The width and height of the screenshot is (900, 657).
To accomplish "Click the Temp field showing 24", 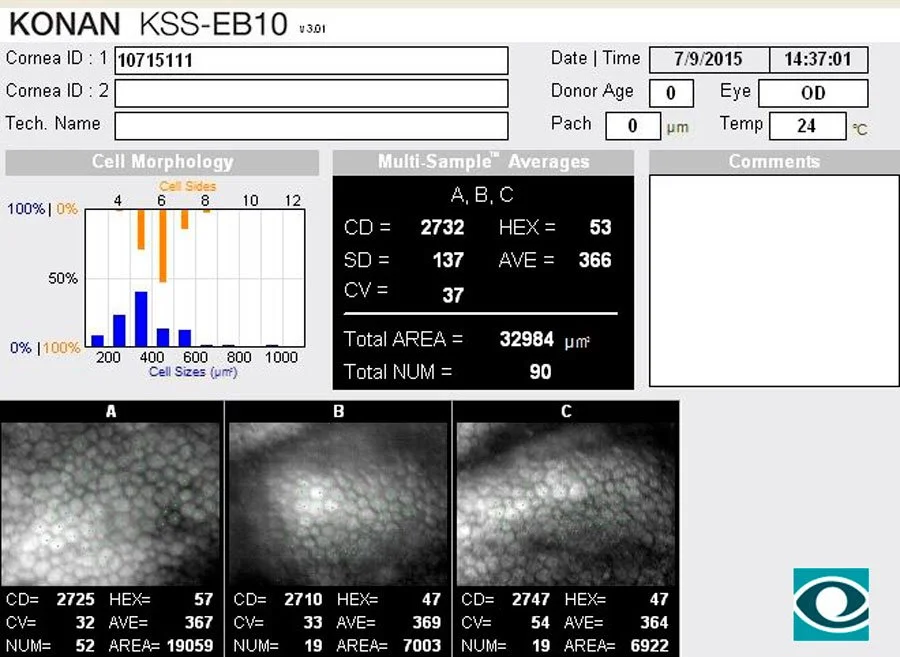I will pyautogui.click(x=807, y=126).
